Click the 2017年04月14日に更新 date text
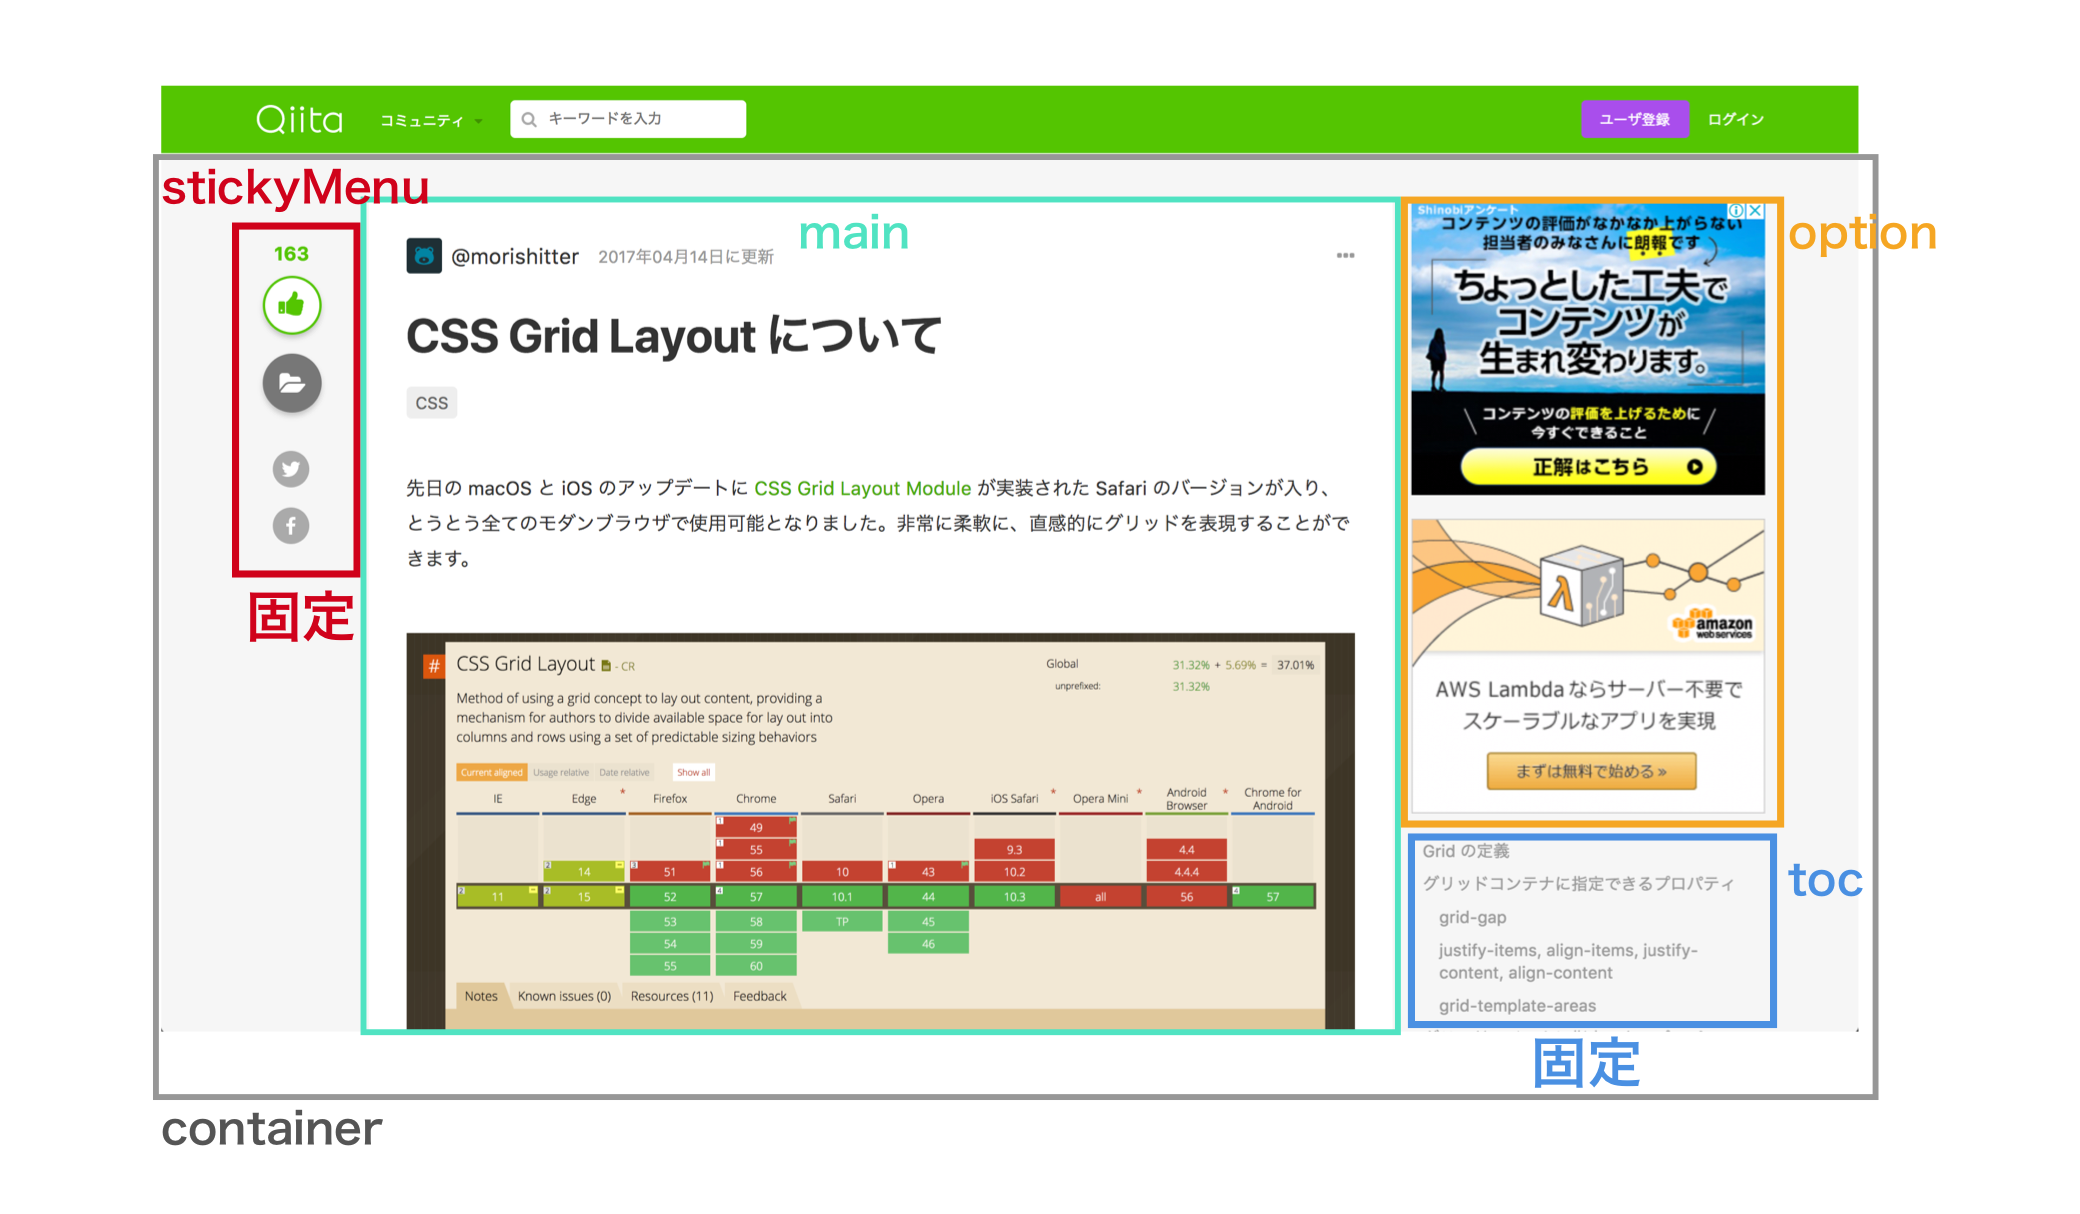This screenshot has height=1214, width=2080. click(x=686, y=257)
